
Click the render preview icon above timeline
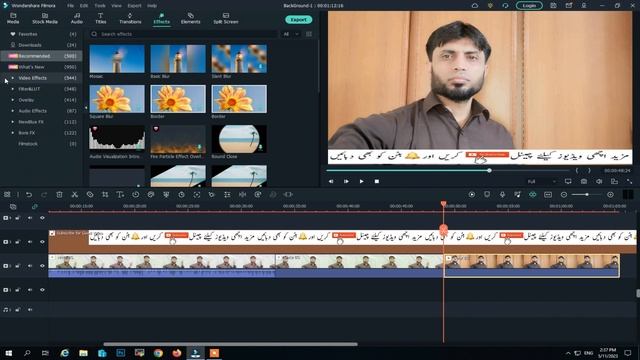[472, 195]
